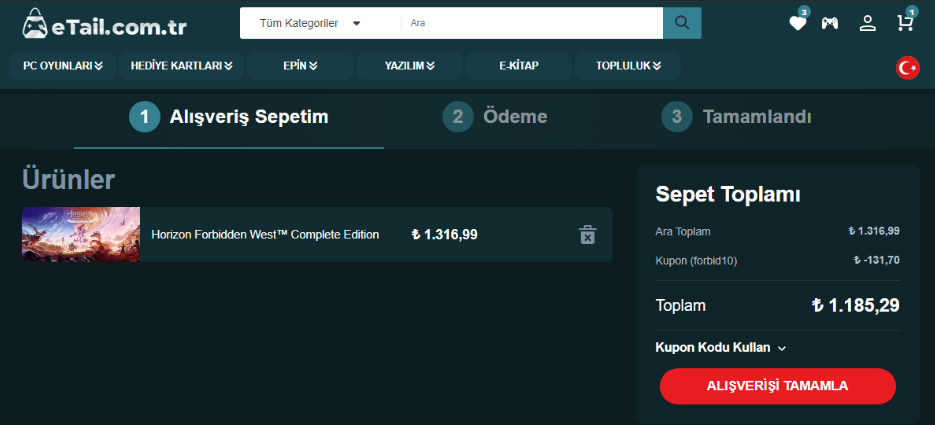The height and width of the screenshot is (425, 935).
Task: Open the E-Kitap menu item
Action: point(519,66)
